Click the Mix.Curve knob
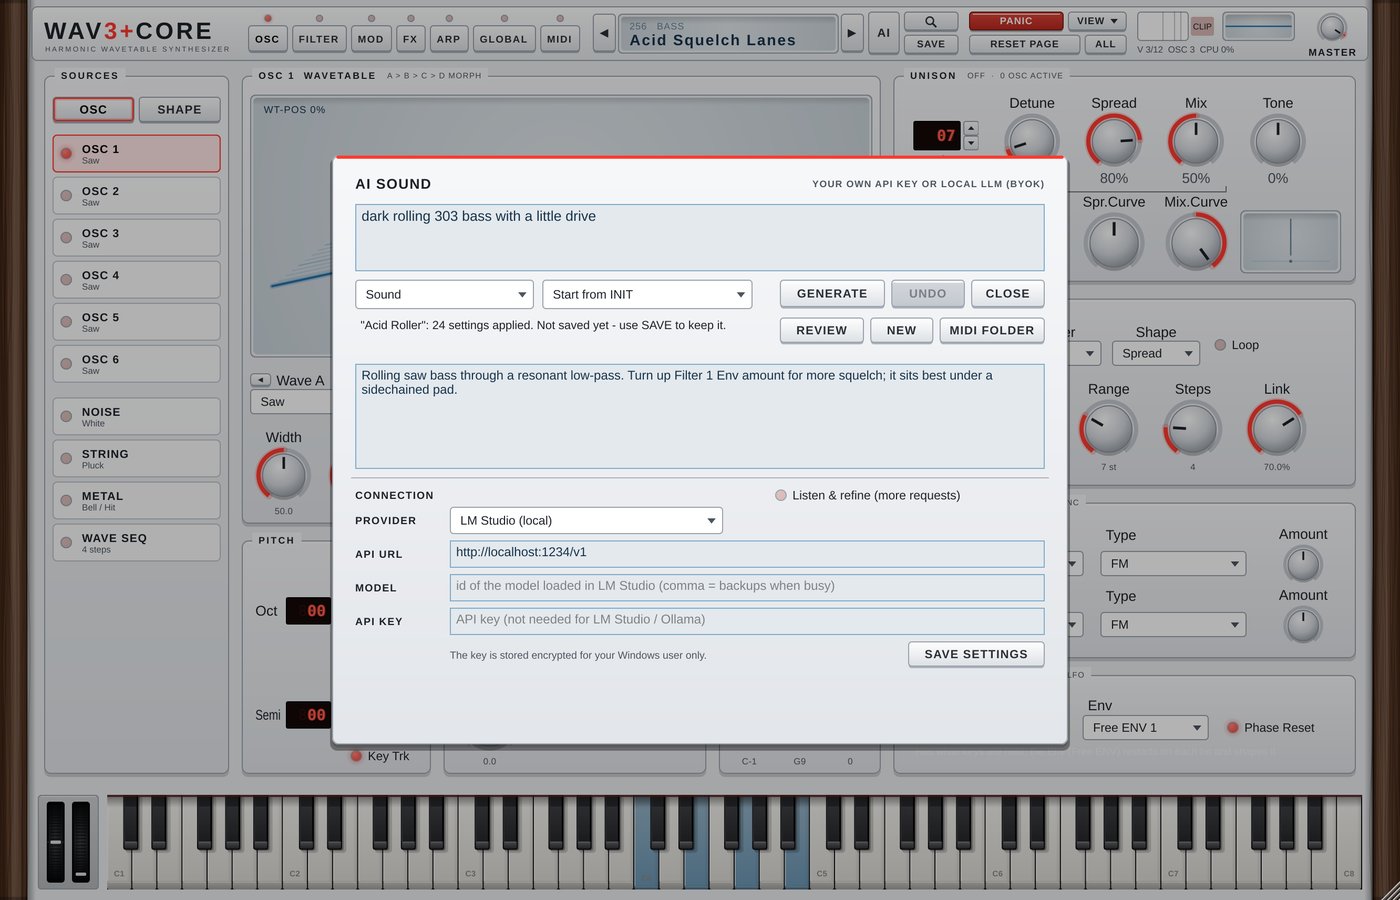1400x900 pixels. [1196, 242]
